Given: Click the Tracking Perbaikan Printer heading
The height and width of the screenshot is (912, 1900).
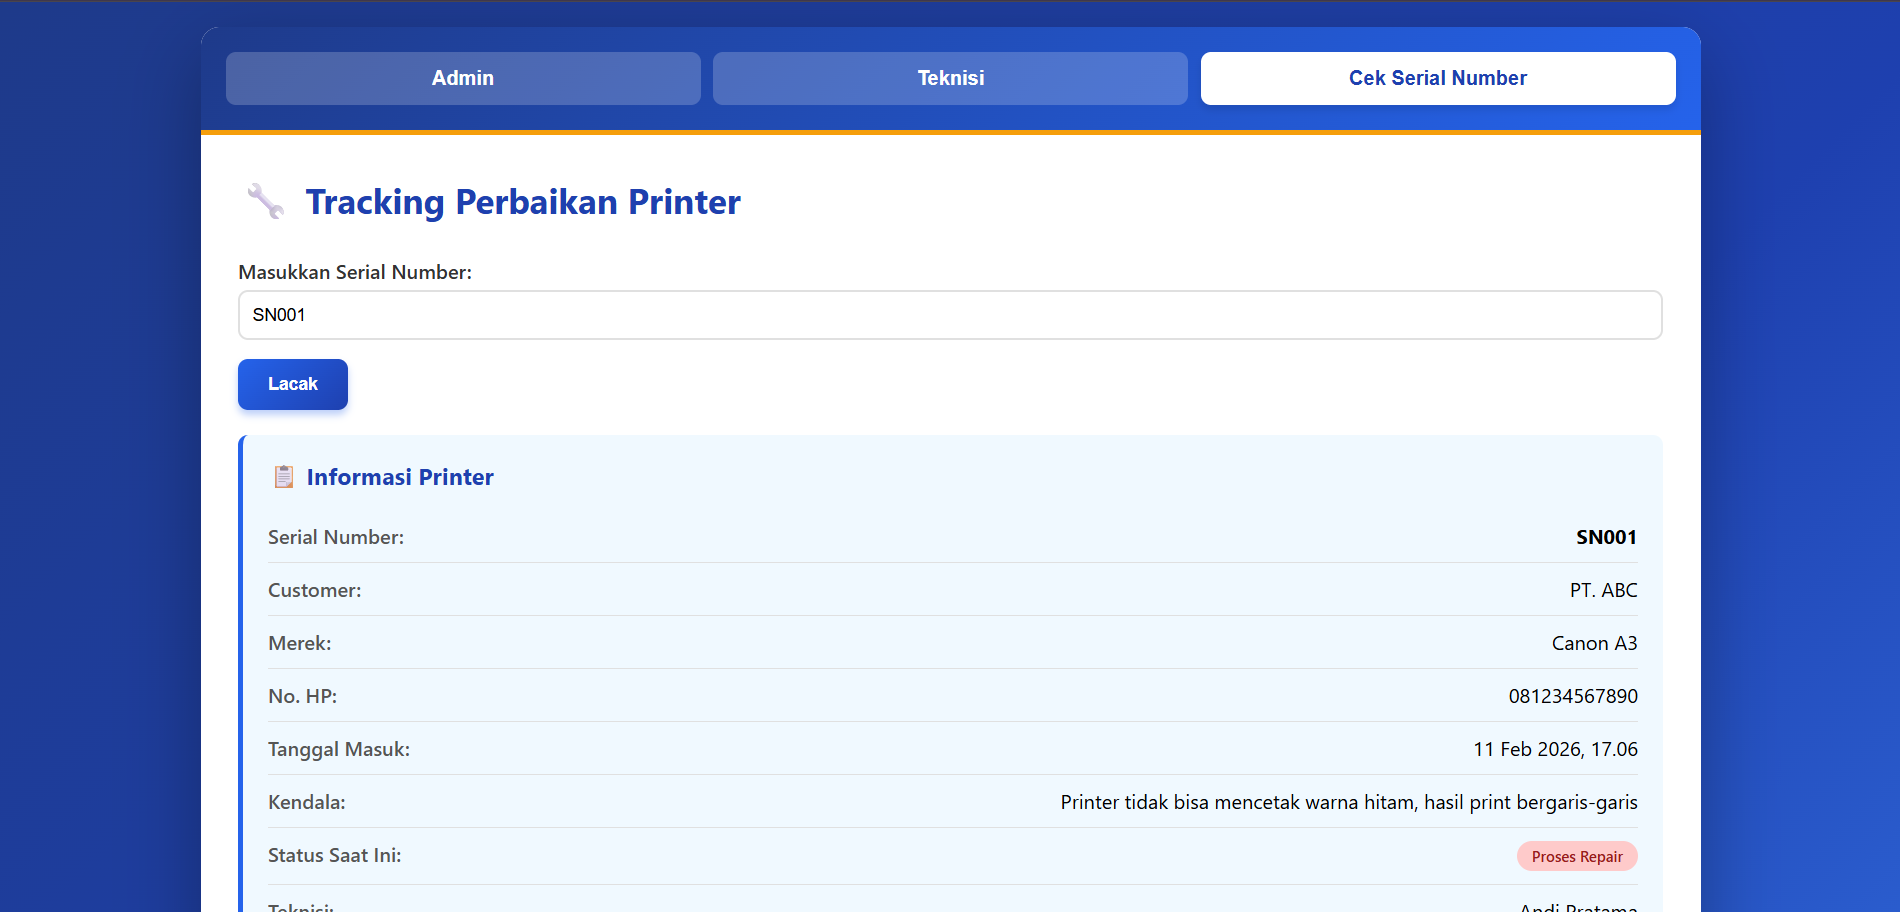Looking at the screenshot, I should (x=523, y=201).
